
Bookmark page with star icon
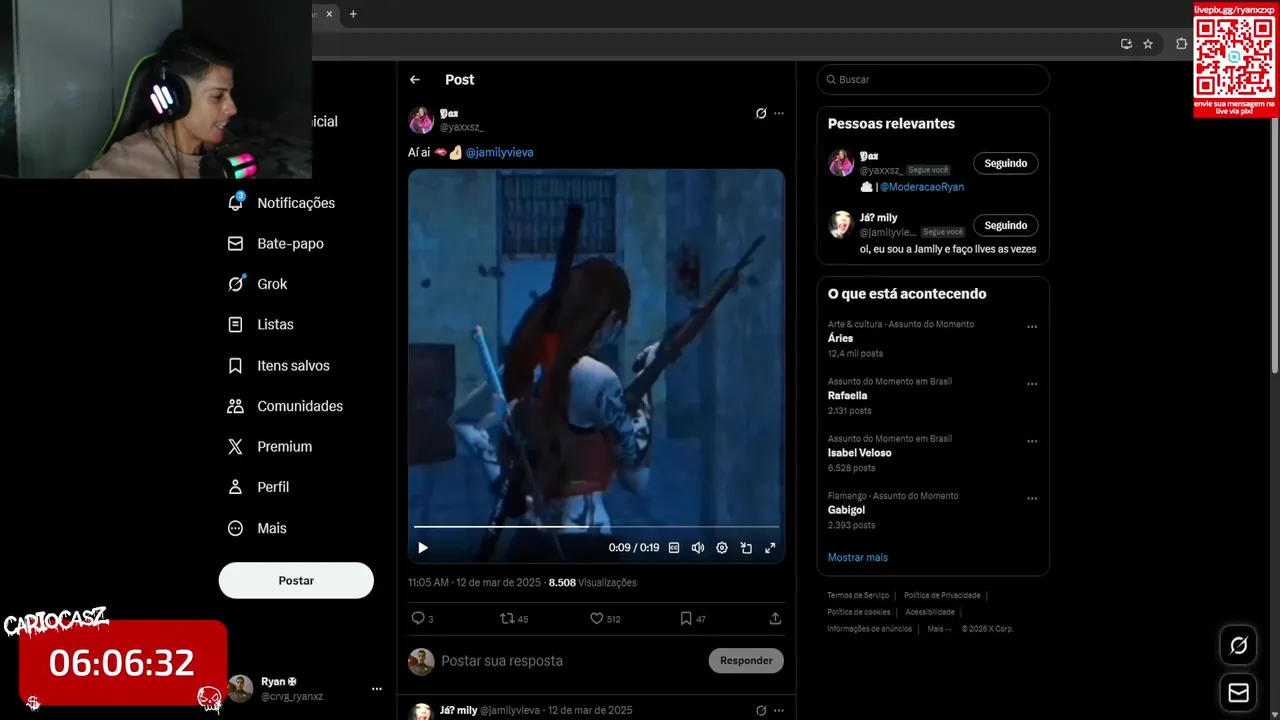coord(1148,44)
